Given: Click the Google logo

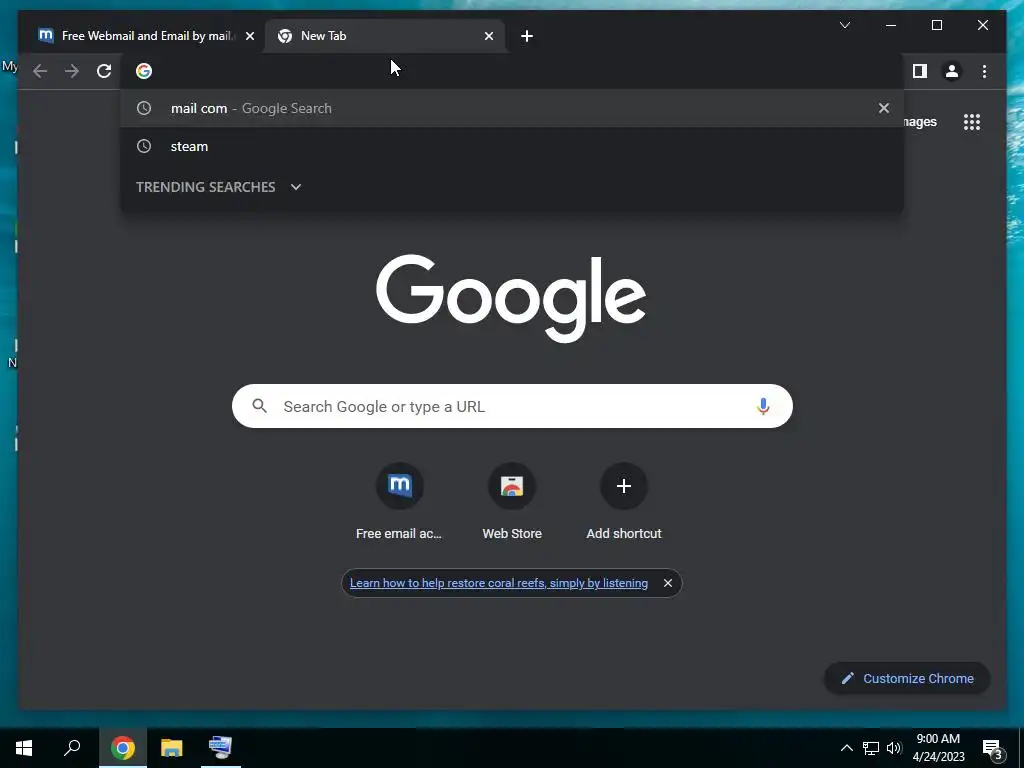Looking at the screenshot, I should (x=511, y=298).
